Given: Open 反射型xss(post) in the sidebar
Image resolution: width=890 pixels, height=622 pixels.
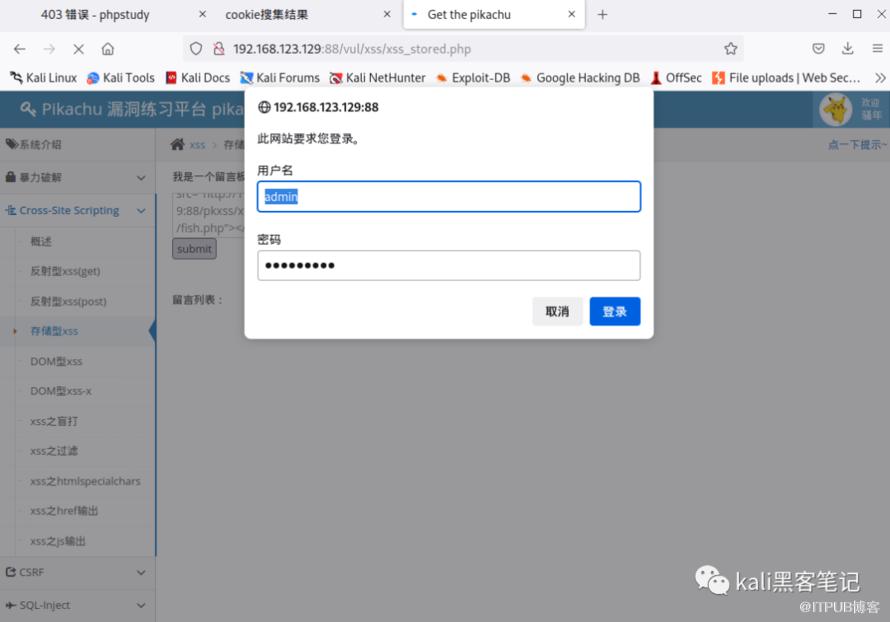Looking at the screenshot, I should pyautogui.click(x=68, y=301).
